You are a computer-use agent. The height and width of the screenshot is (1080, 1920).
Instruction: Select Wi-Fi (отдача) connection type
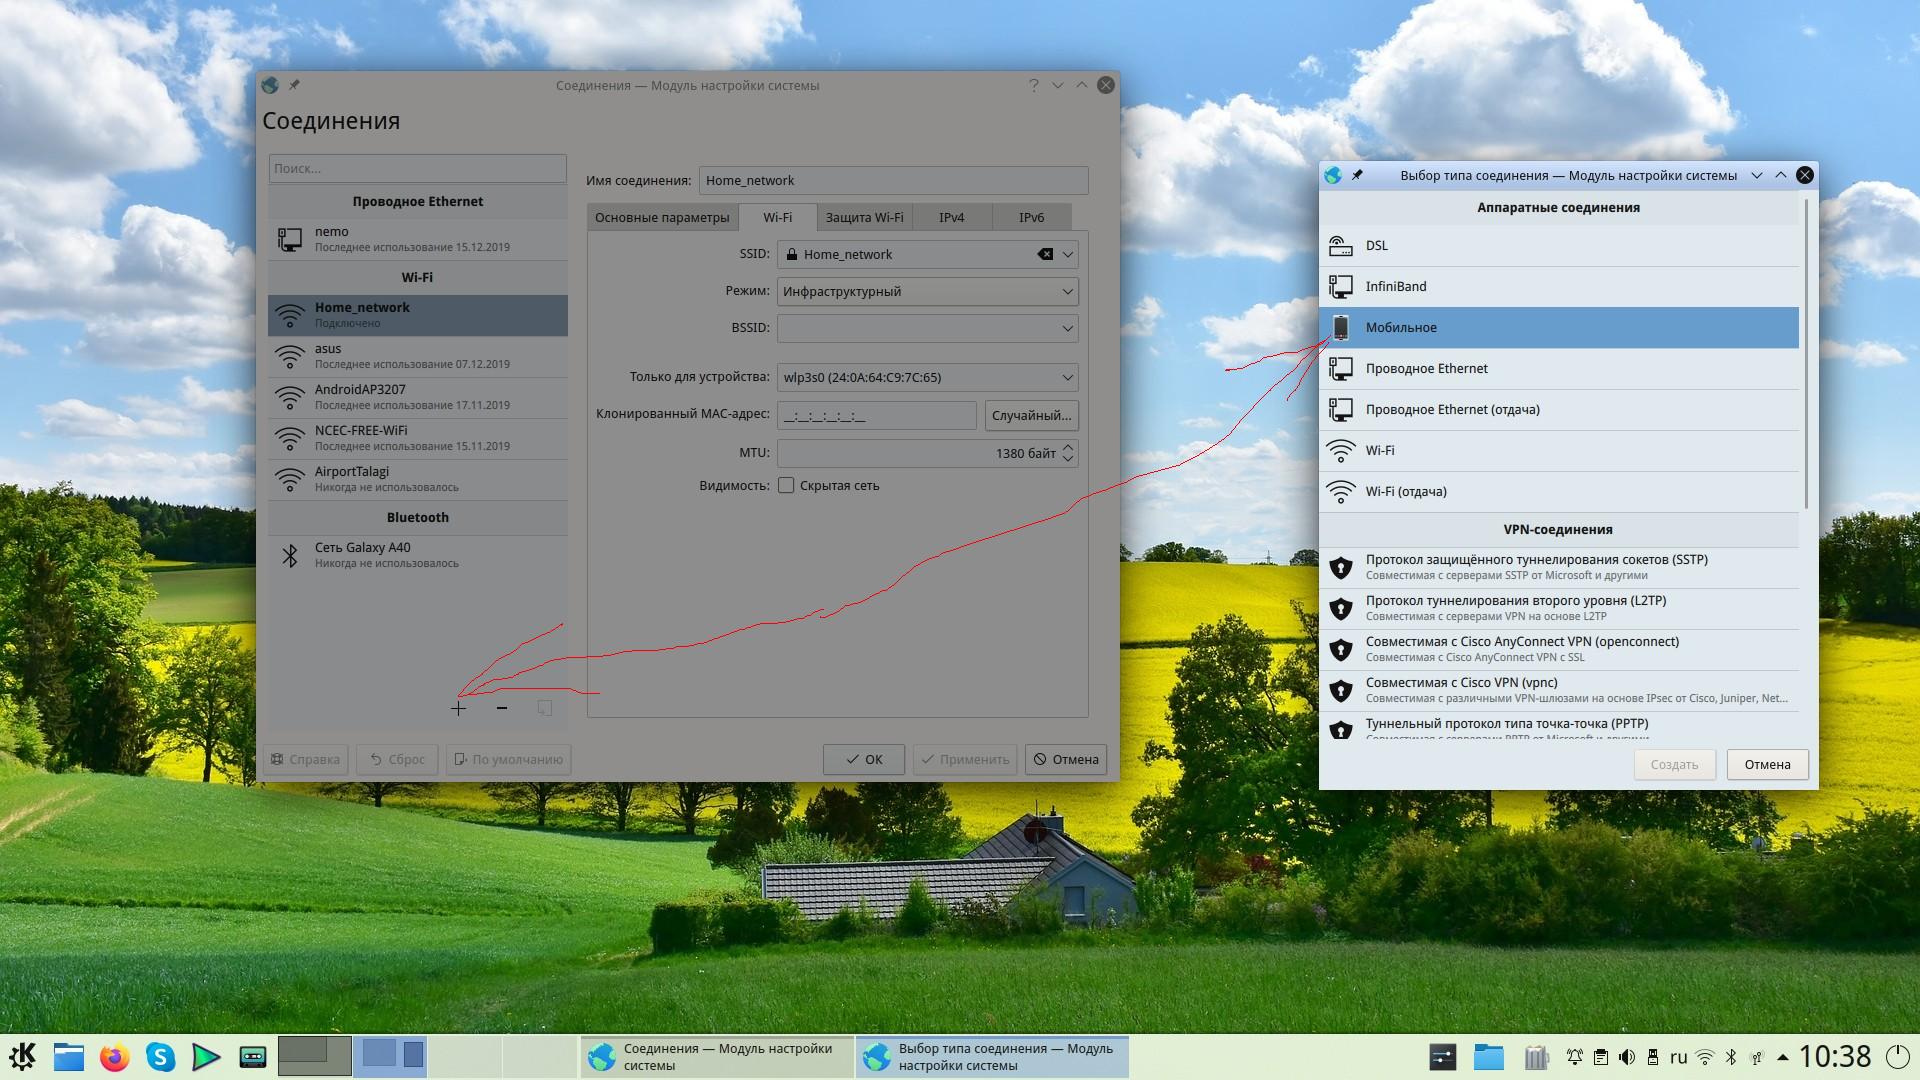tap(1558, 492)
